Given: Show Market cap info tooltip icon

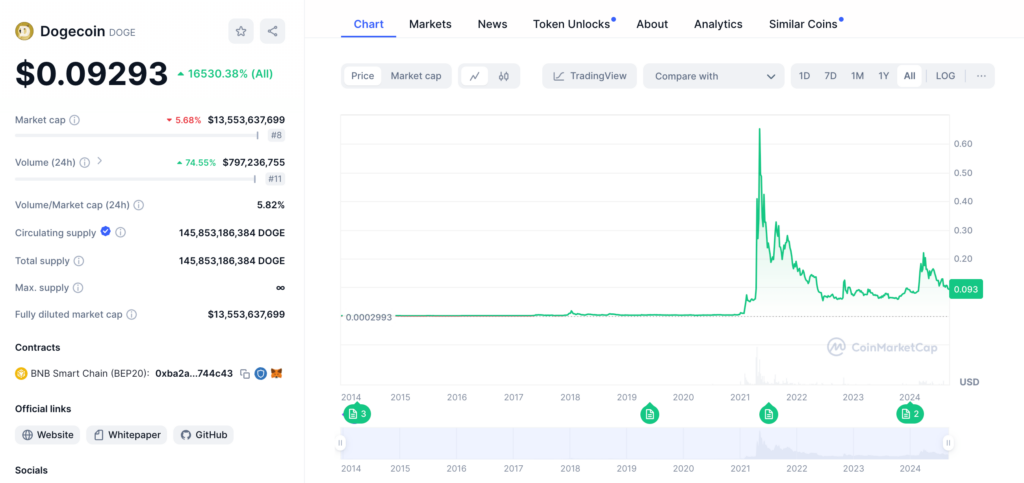Looking at the screenshot, I should tap(74, 120).
